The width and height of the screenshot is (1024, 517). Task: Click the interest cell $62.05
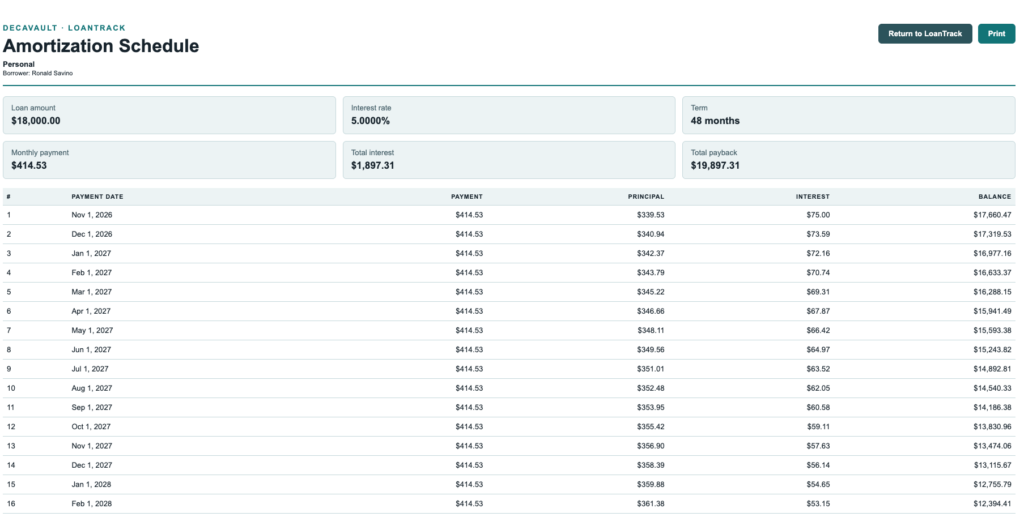click(818, 388)
